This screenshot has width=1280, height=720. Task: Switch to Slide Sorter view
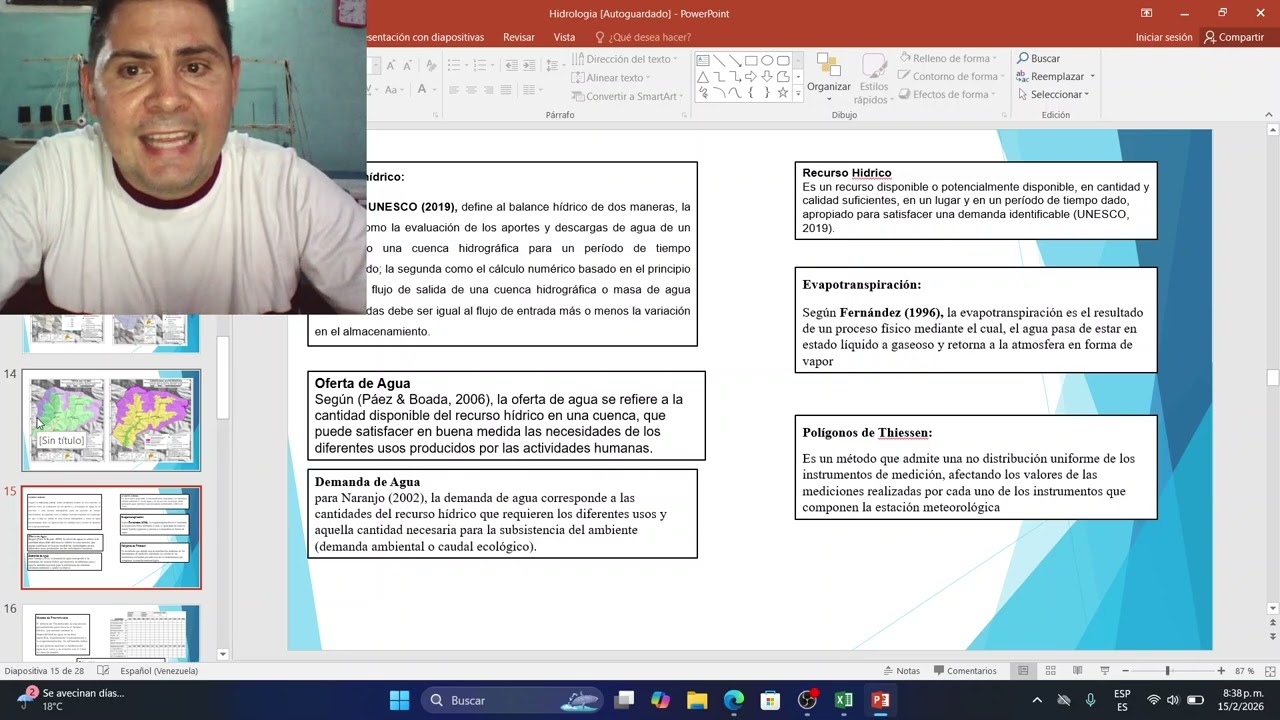point(1050,671)
